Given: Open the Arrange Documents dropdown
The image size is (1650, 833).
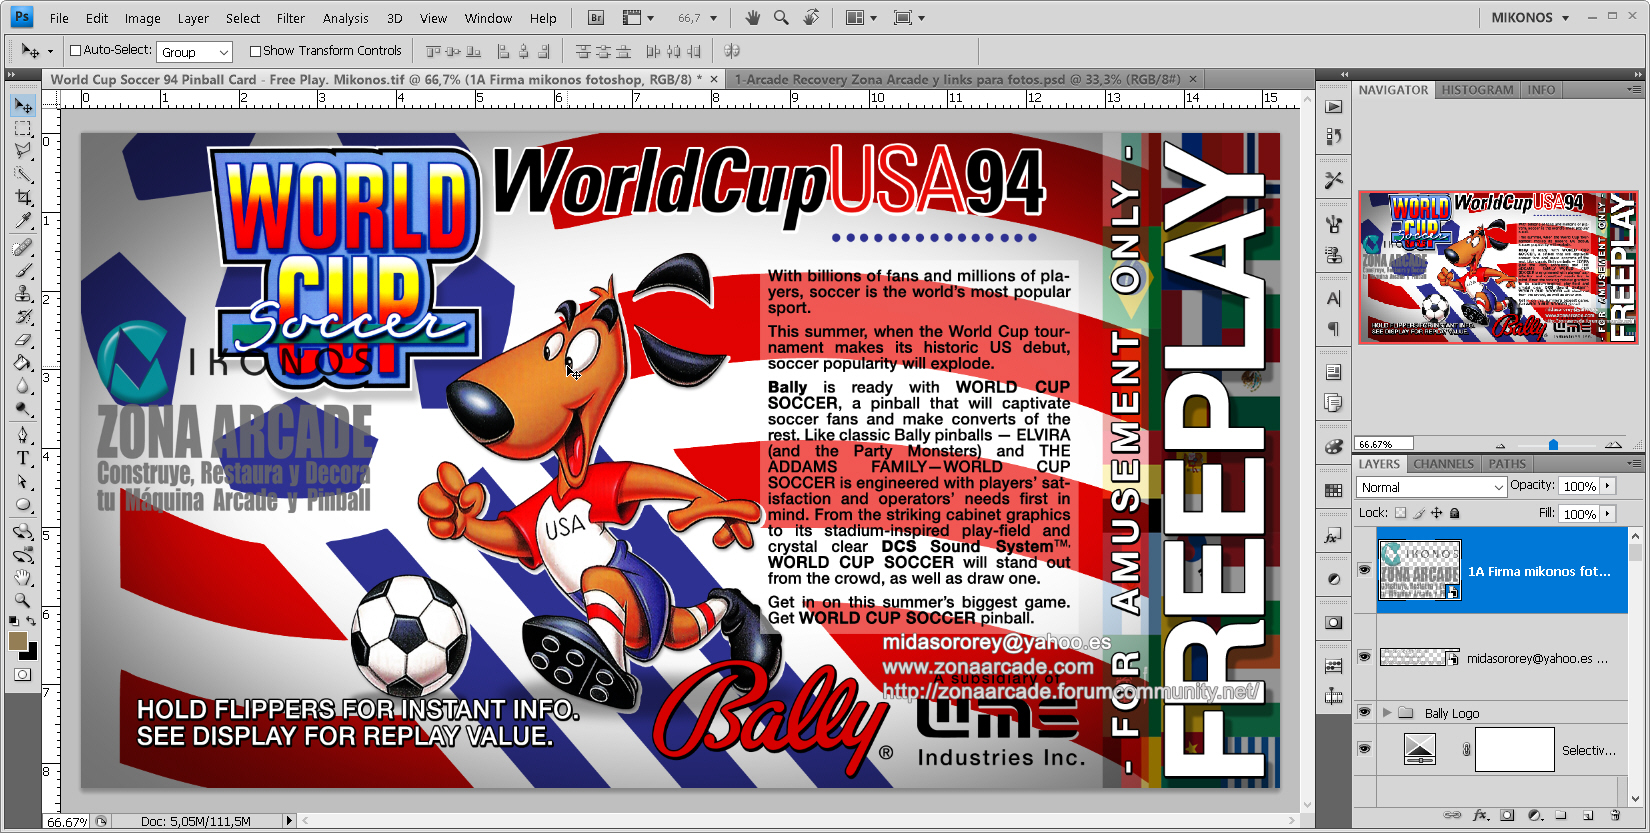Looking at the screenshot, I should [x=861, y=18].
